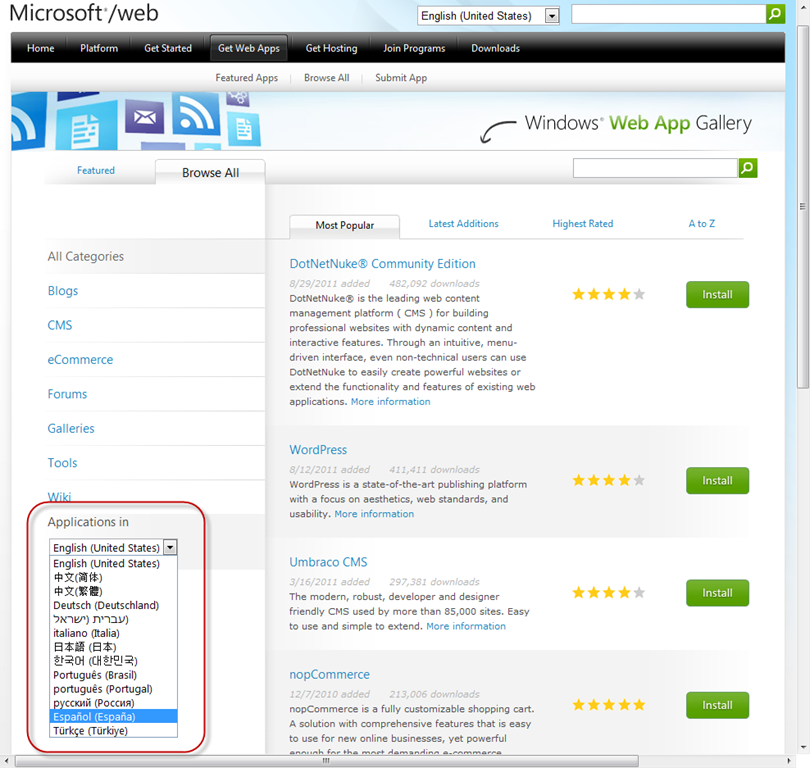Open the eCommerce category
This screenshot has width=810, height=768.
(80, 359)
